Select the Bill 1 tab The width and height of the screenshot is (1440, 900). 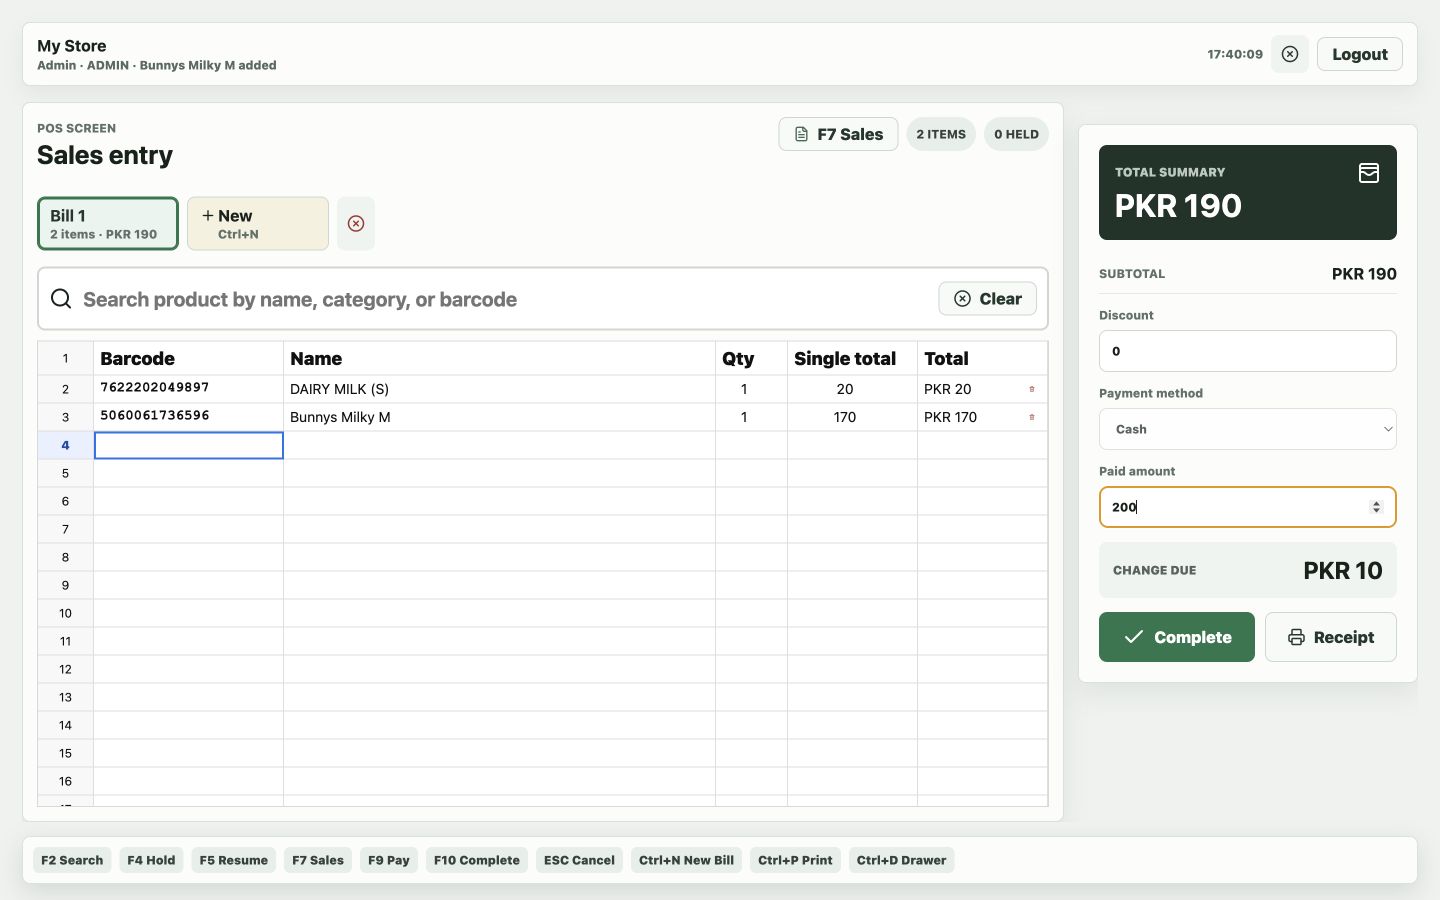tap(108, 223)
